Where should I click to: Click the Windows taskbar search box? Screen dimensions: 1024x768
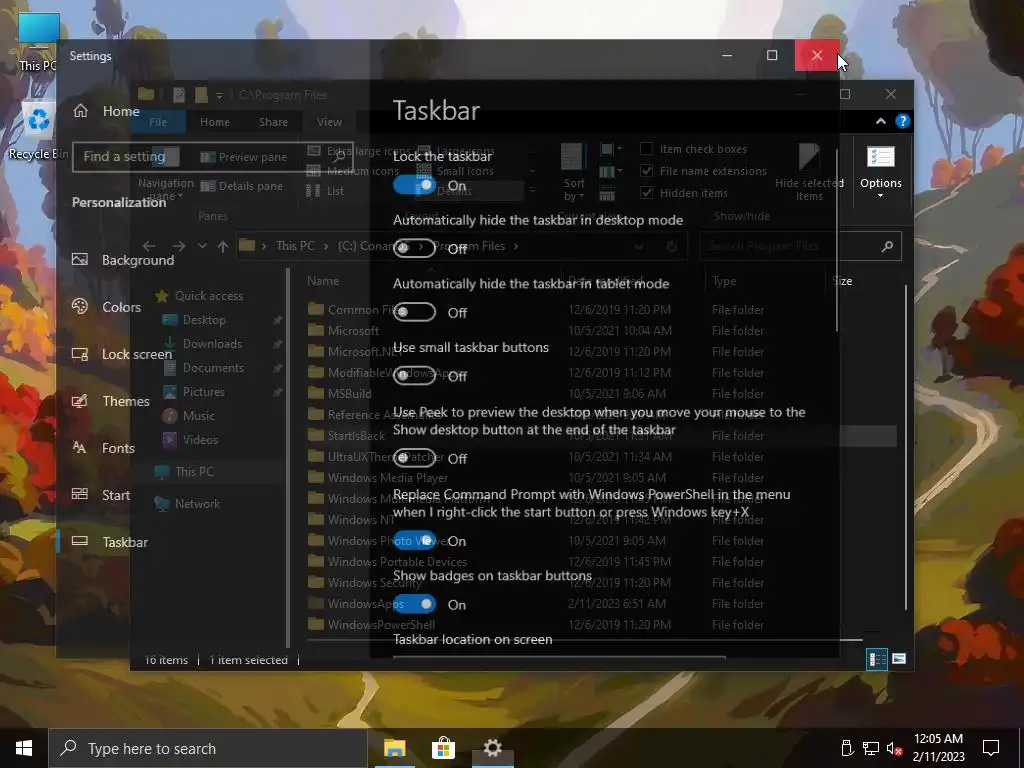[x=208, y=748]
